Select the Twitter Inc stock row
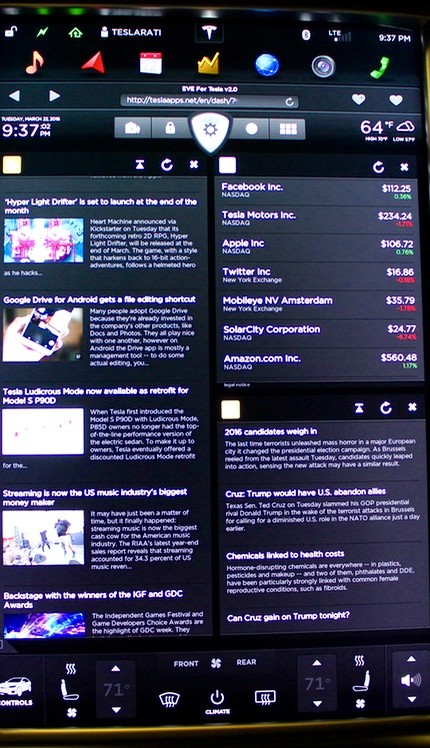430x748 pixels. click(x=319, y=275)
